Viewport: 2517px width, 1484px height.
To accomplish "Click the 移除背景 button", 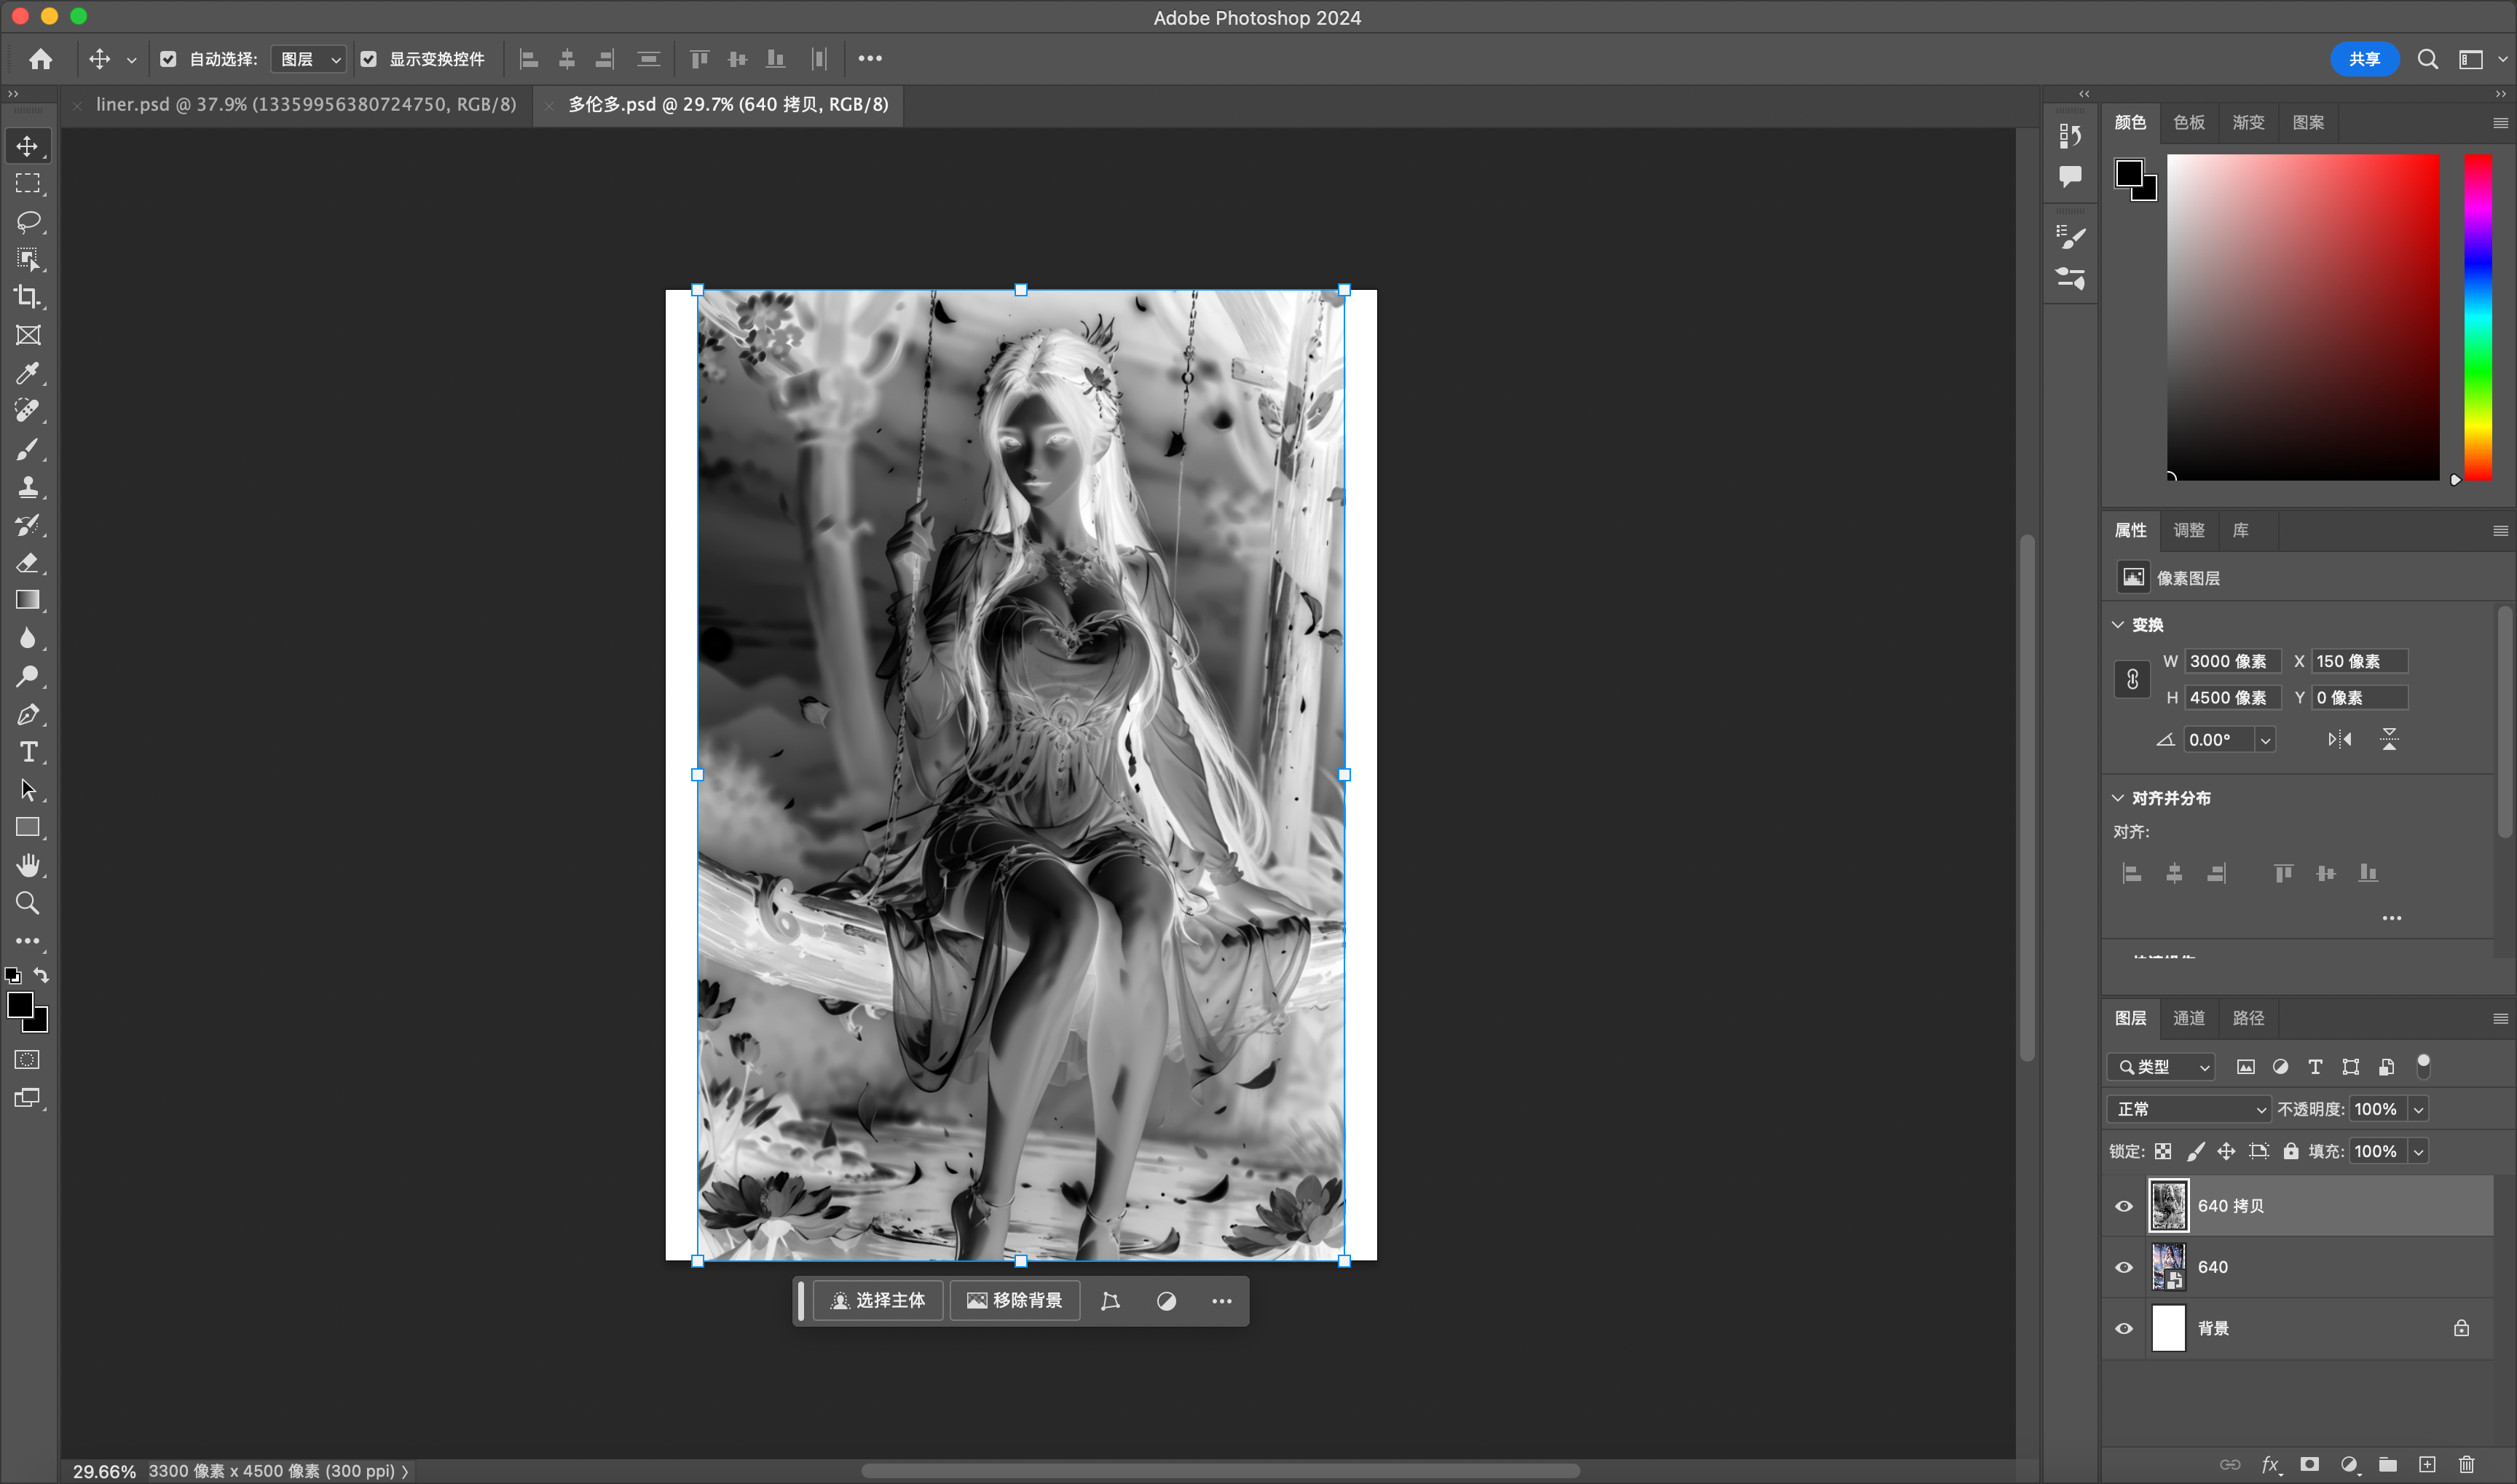I will 1015,1301.
